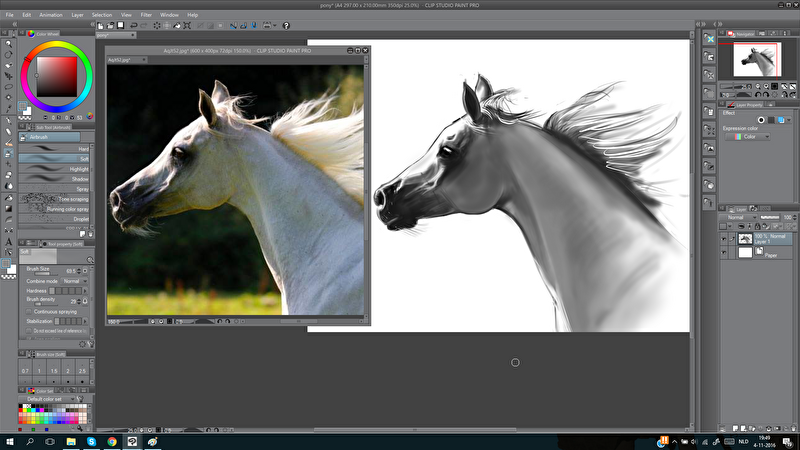This screenshot has height=450, width=800.
Task: Open the Window menu
Action: click(169, 15)
